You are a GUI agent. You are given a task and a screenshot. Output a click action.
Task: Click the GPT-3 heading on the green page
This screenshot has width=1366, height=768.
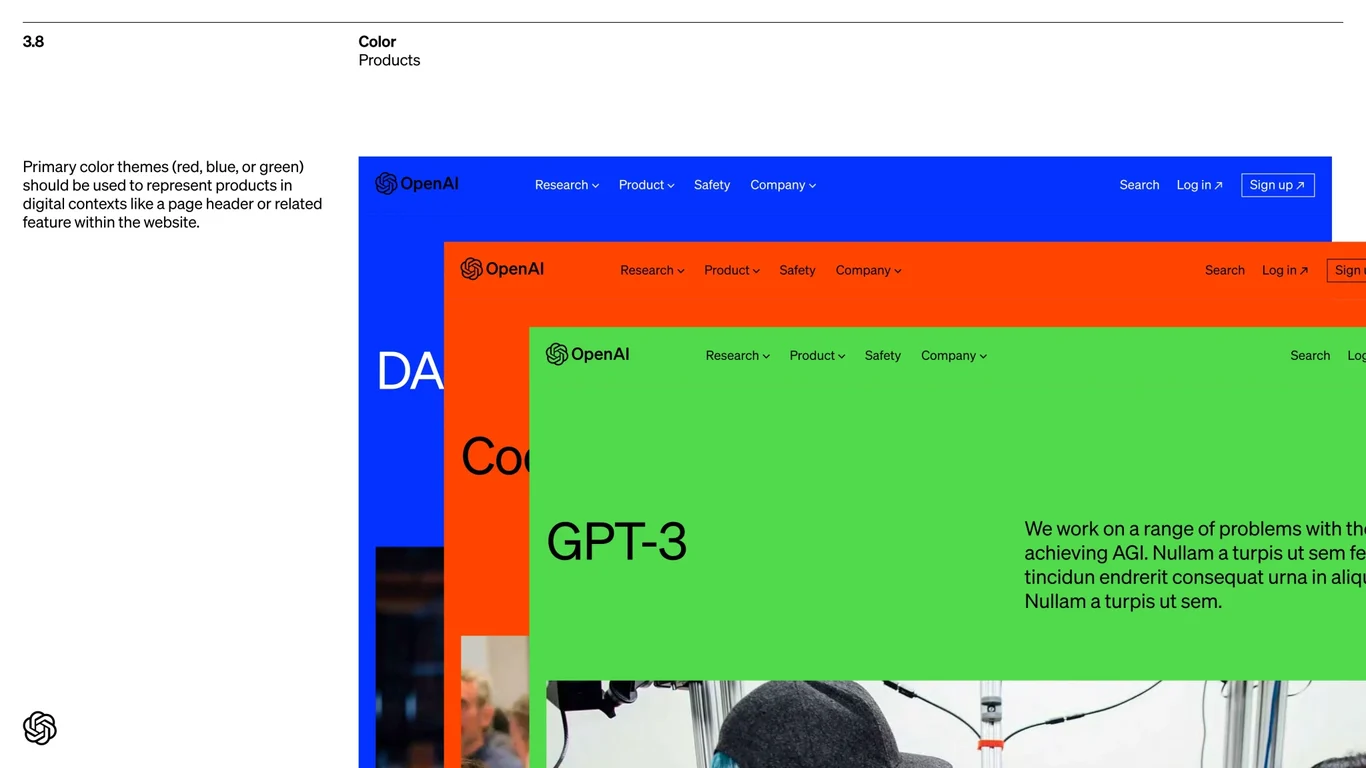(617, 542)
